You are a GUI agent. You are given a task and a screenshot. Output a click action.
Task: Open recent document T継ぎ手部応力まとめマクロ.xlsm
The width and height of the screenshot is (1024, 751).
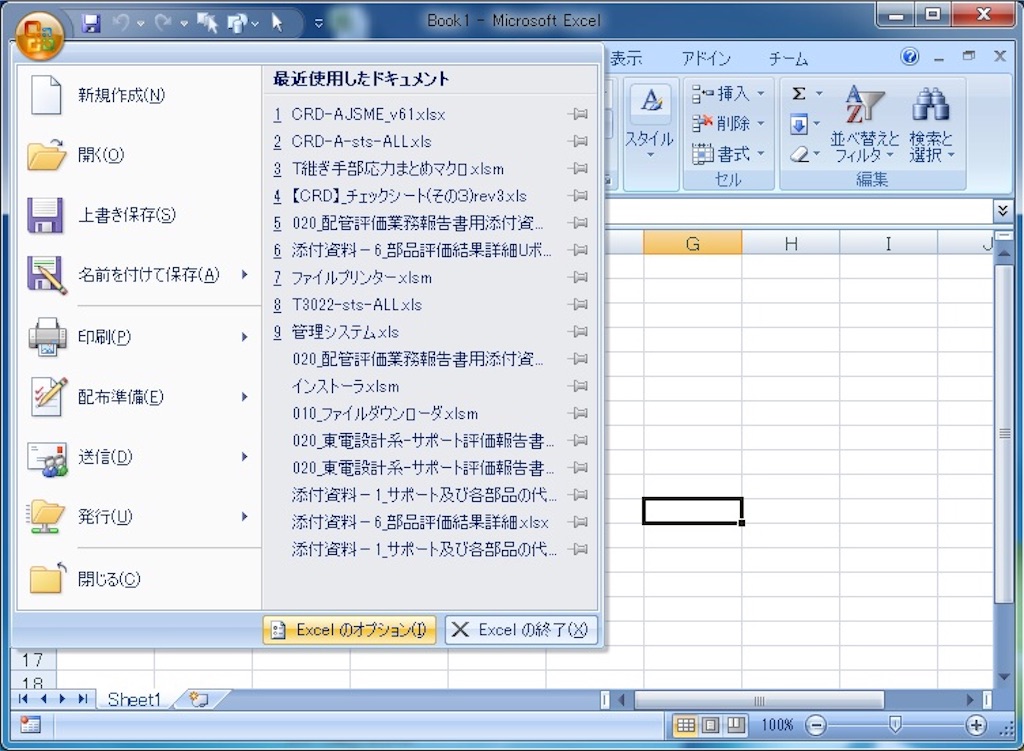(x=397, y=169)
